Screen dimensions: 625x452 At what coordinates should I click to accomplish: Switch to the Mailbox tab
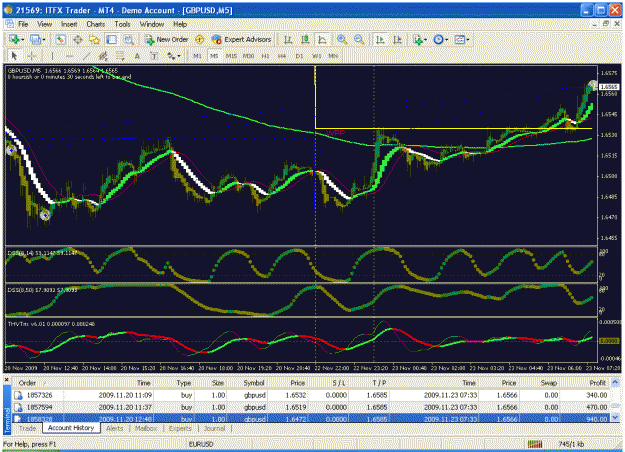tap(146, 428)
